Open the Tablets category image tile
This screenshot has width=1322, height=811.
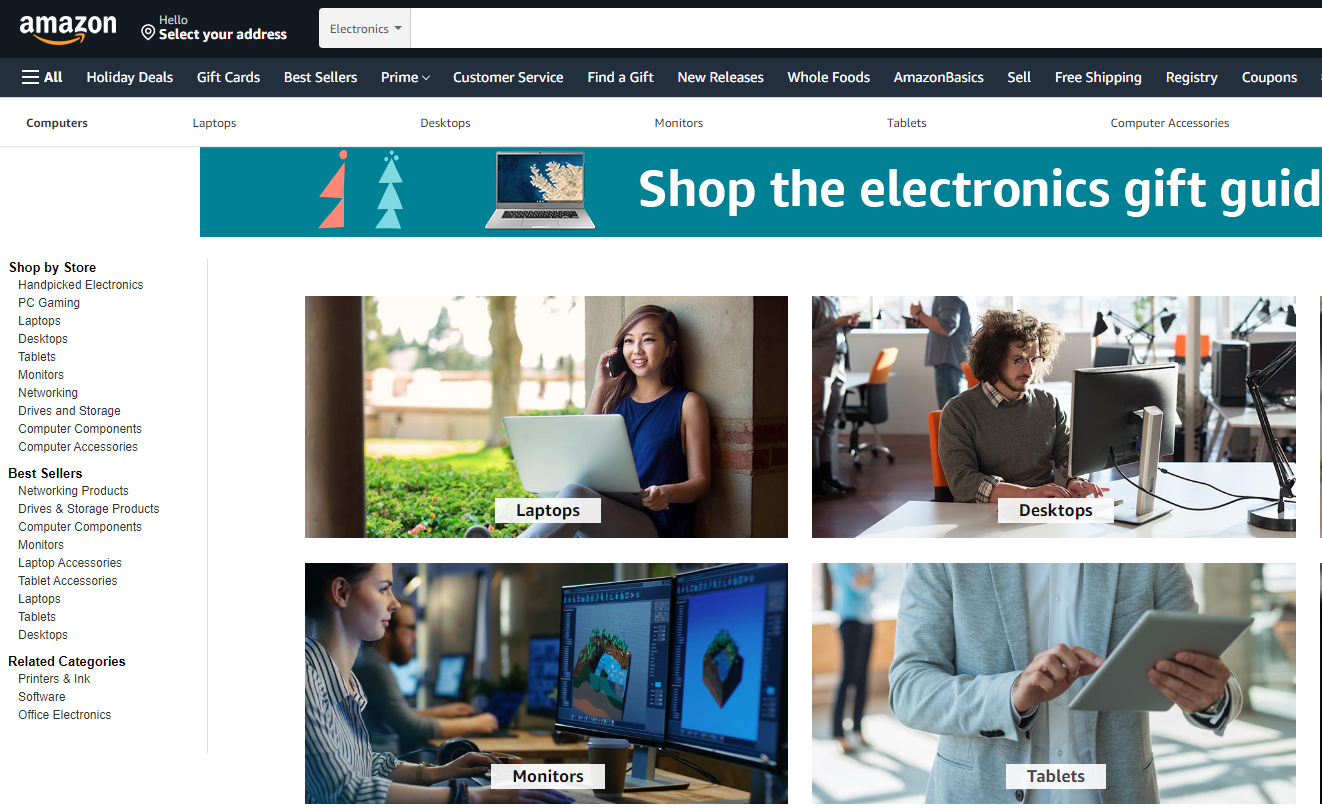pos(1054,683)
